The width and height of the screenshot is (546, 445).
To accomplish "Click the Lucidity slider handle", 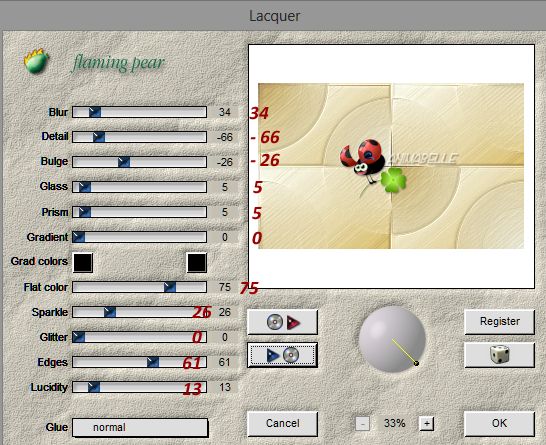I will coord(94,387).
